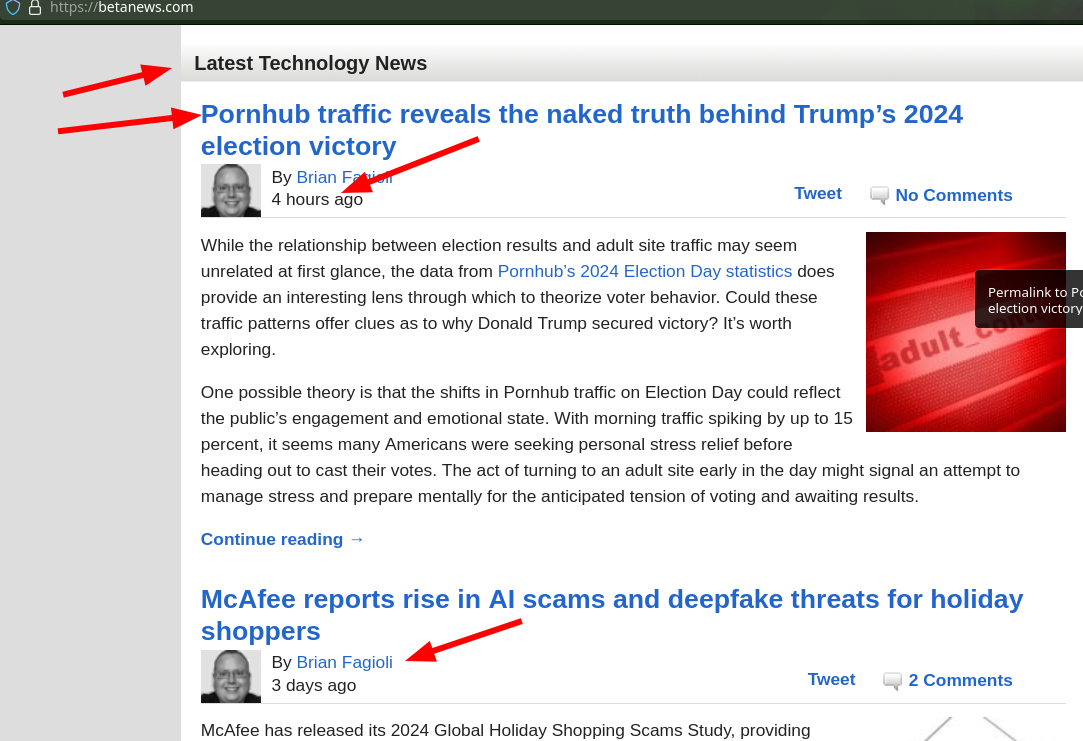
Task: Click the speech bubble icon beside 2 Comments
Action: pyautogui.click(x=892, y=681)
